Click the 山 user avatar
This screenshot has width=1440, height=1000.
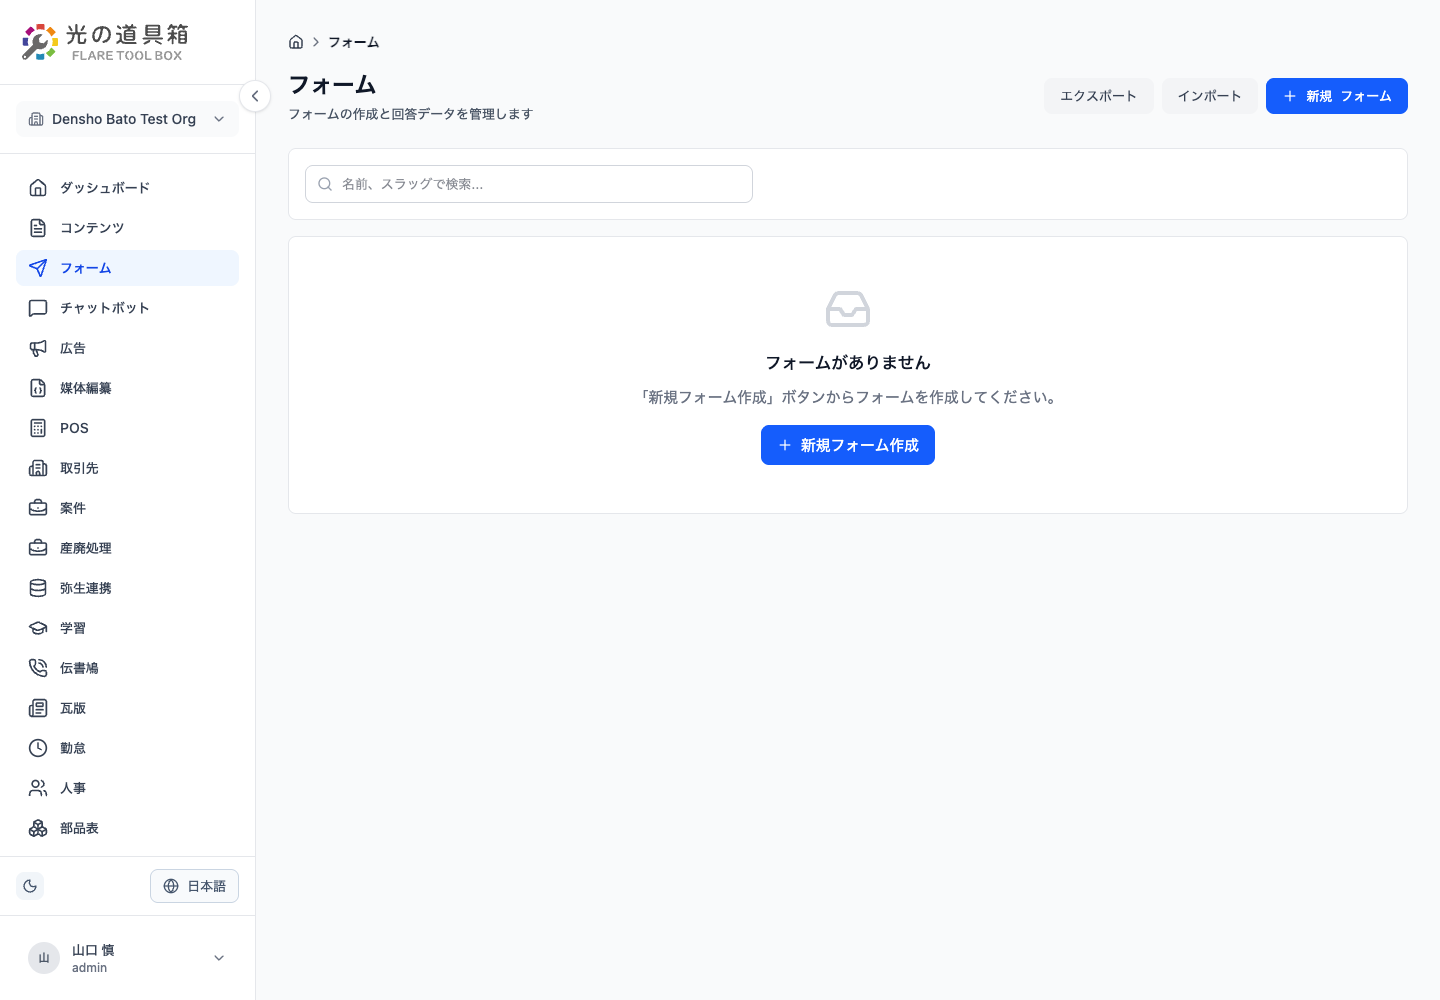pyautogui.click(x=44, y=958)
